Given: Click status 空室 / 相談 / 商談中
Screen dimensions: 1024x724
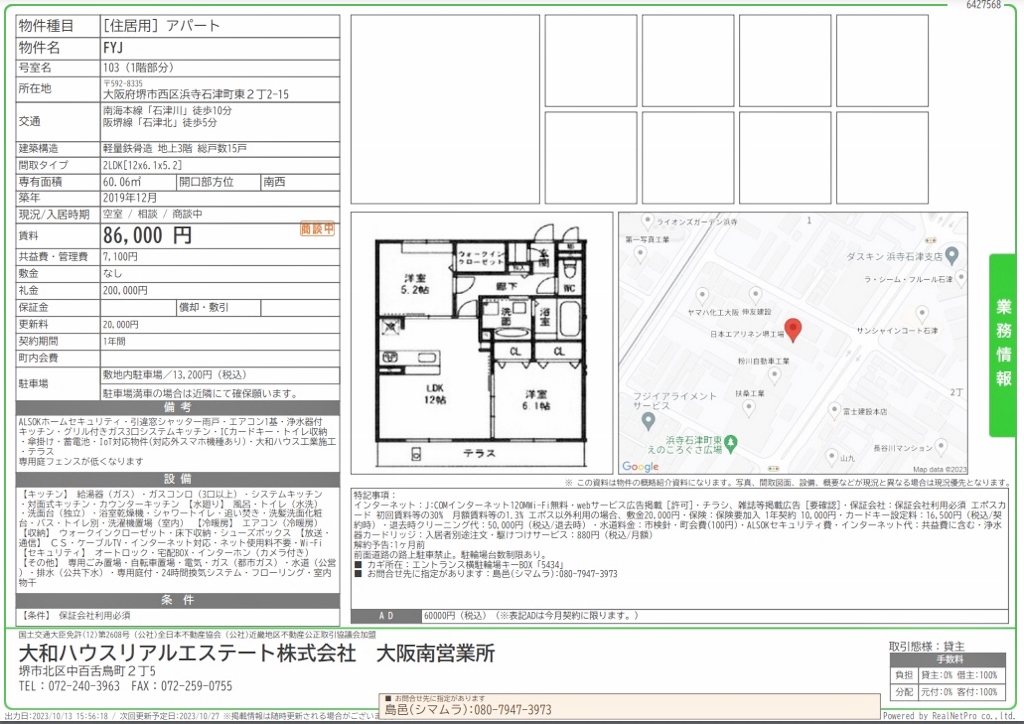Looking at the screenshot, I should (152, 214).
